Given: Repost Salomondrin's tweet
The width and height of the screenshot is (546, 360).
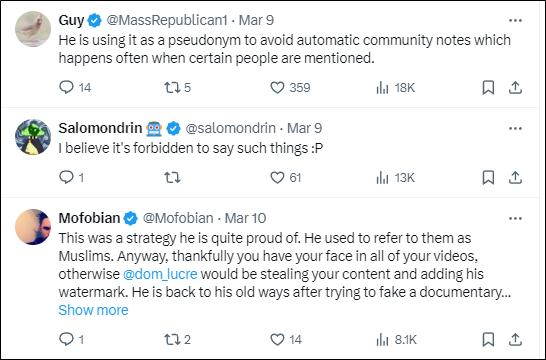Looking at the screenshot, I should click(x=172, y=178).
